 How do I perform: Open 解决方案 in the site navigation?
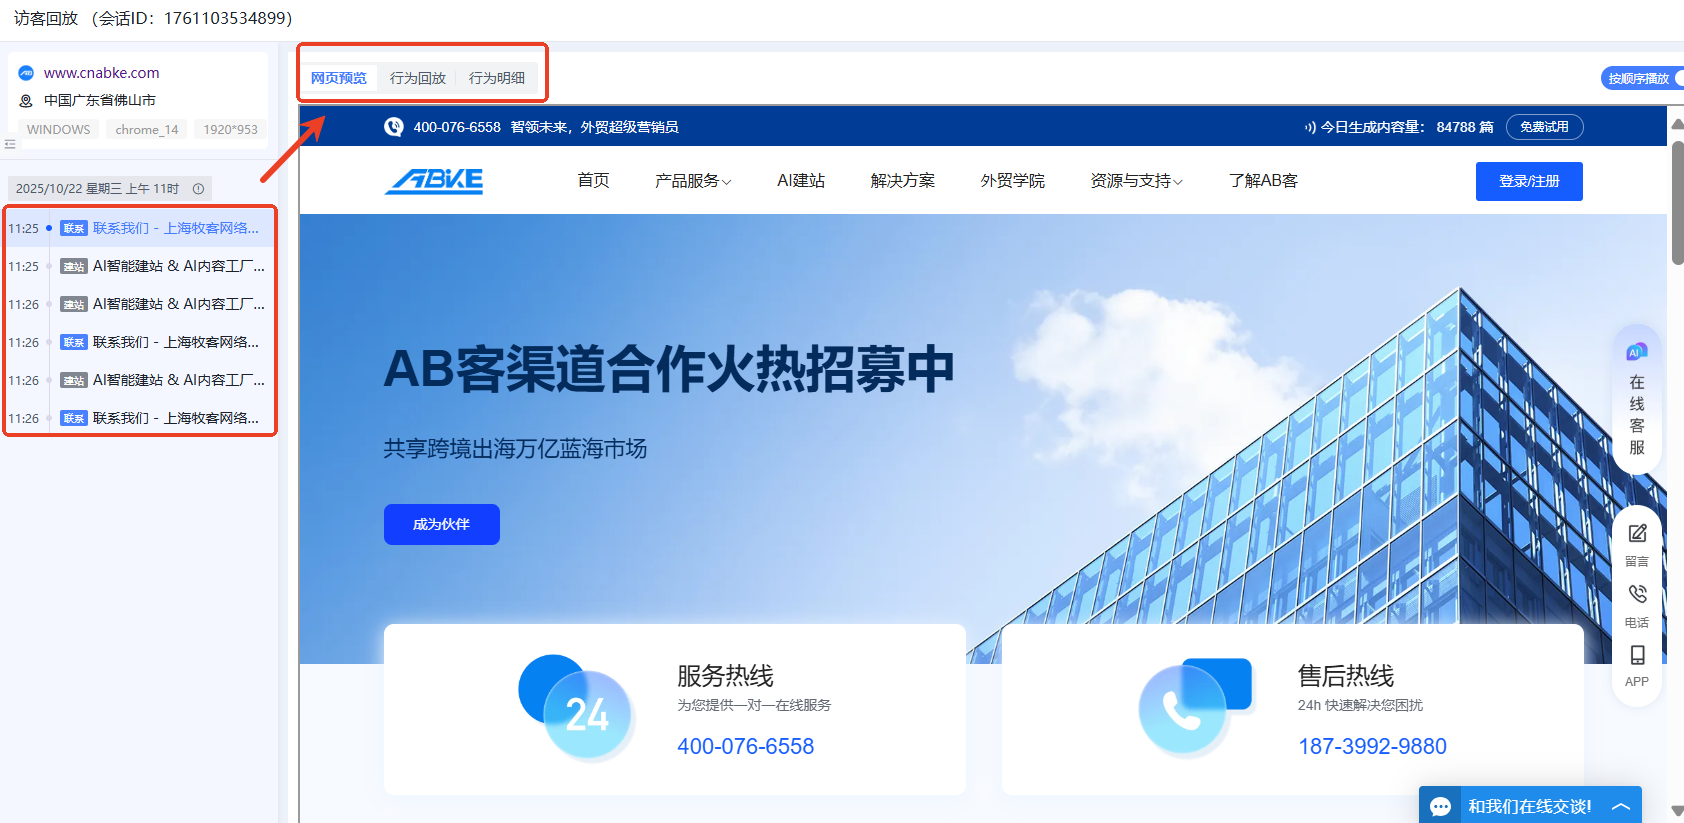pos(903,181)
